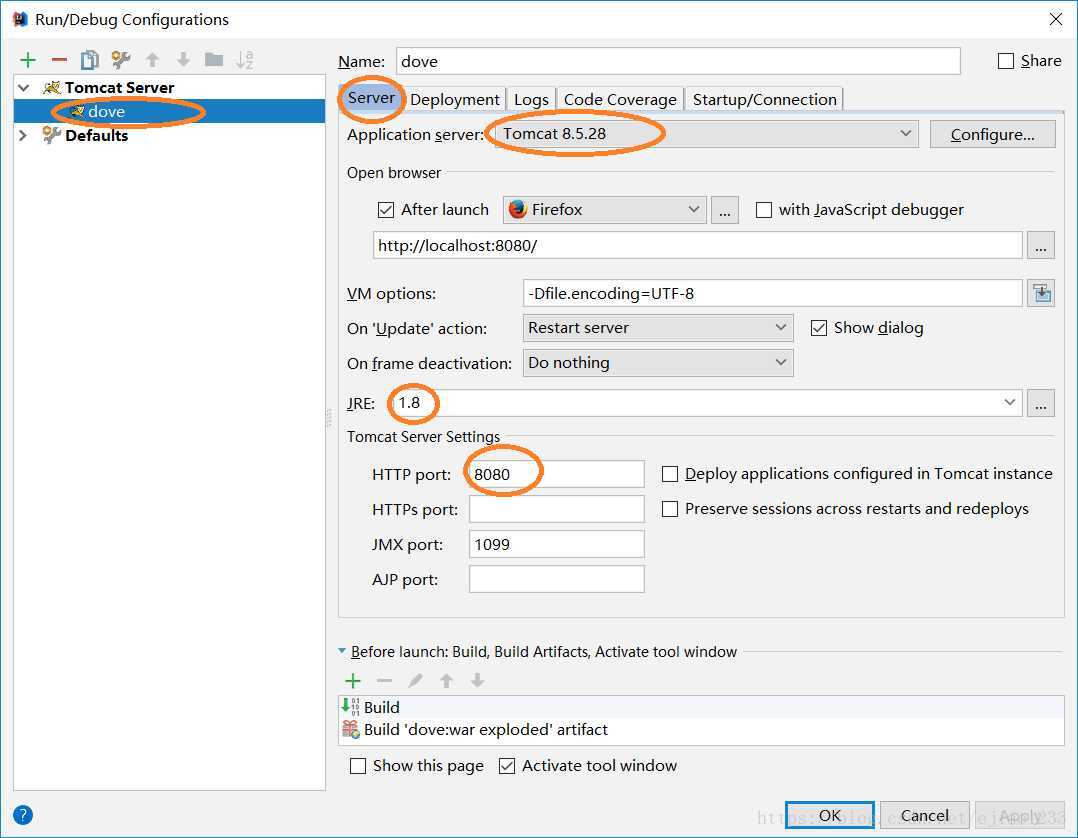This screenshot has width=1078, height=838.
Task: Click HTTPs port empty field
Action: pos(556,509)
